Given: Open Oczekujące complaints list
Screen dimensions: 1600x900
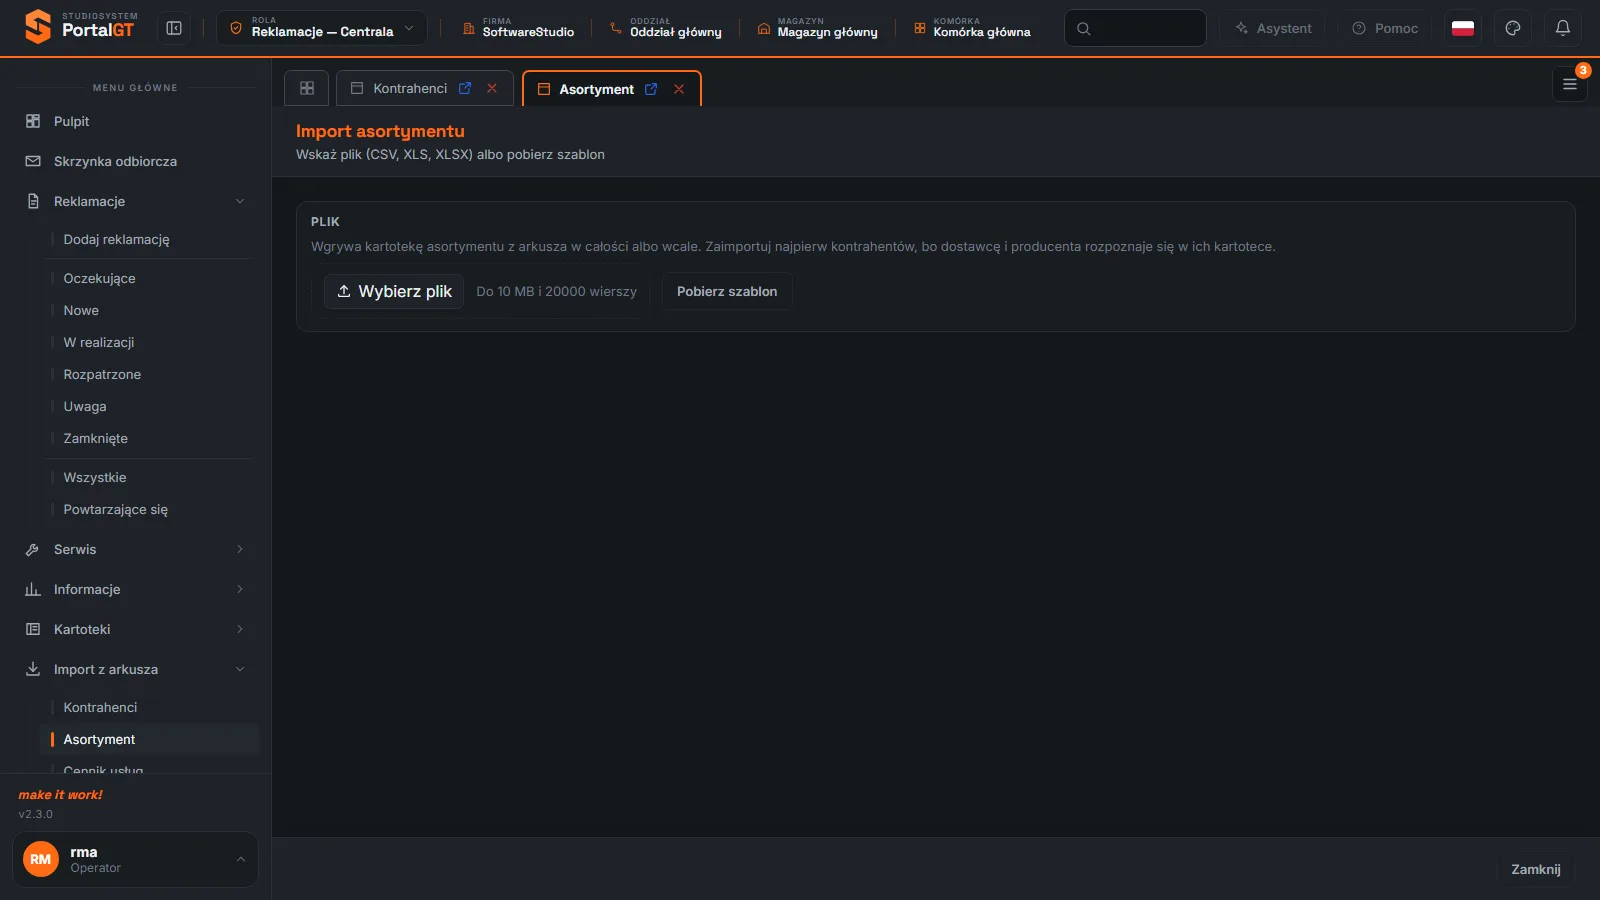Looking at the screenshot, I should coord(150,278).
